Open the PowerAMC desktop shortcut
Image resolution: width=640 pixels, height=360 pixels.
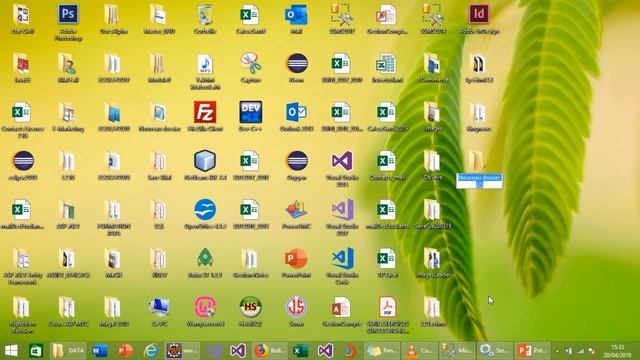(x=296, y=209)
